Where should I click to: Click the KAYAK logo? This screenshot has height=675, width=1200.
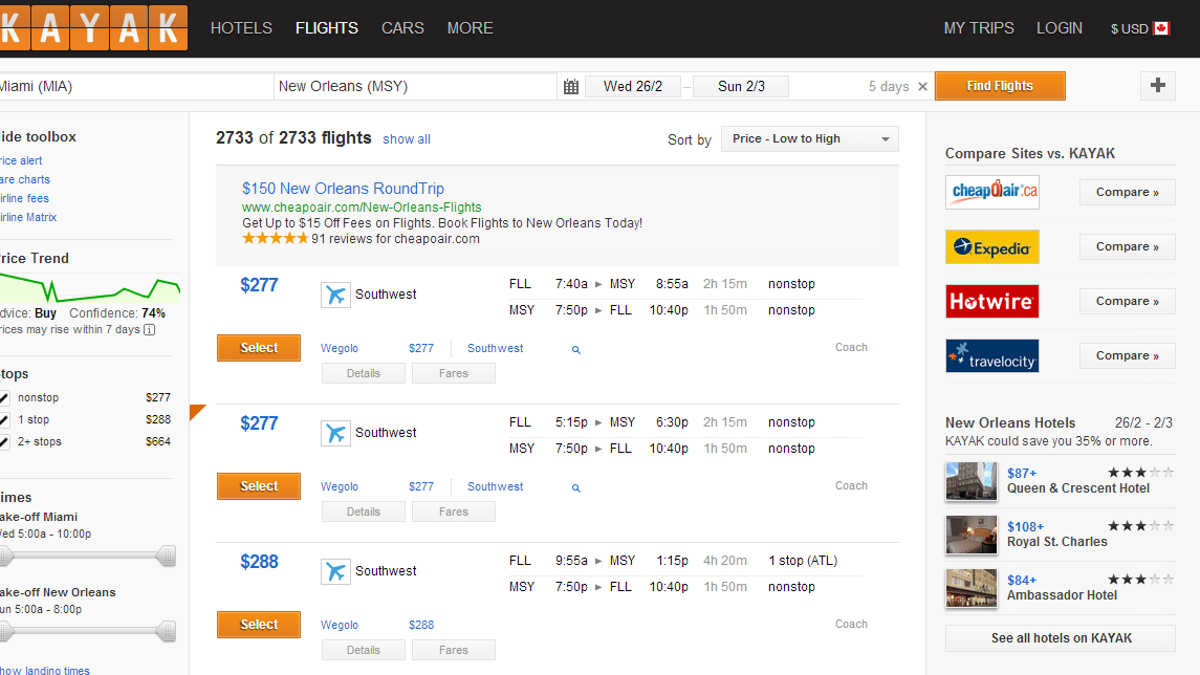click(94, 28)
